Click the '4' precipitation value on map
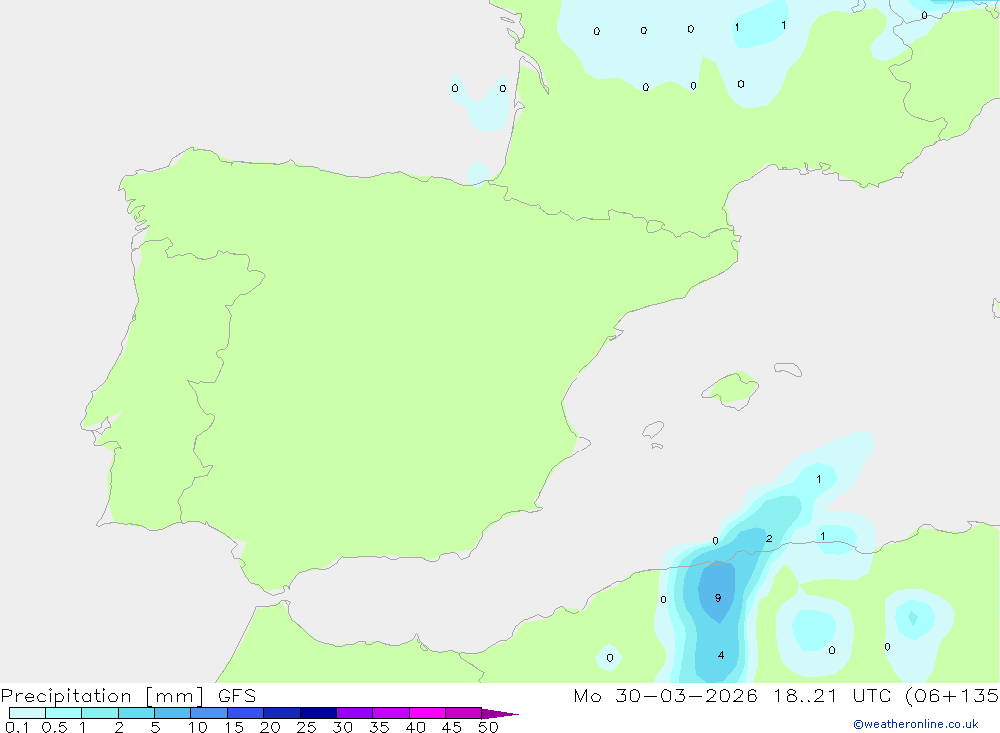This screenshot has height=733, width=1000. click(x=721, y=655)
